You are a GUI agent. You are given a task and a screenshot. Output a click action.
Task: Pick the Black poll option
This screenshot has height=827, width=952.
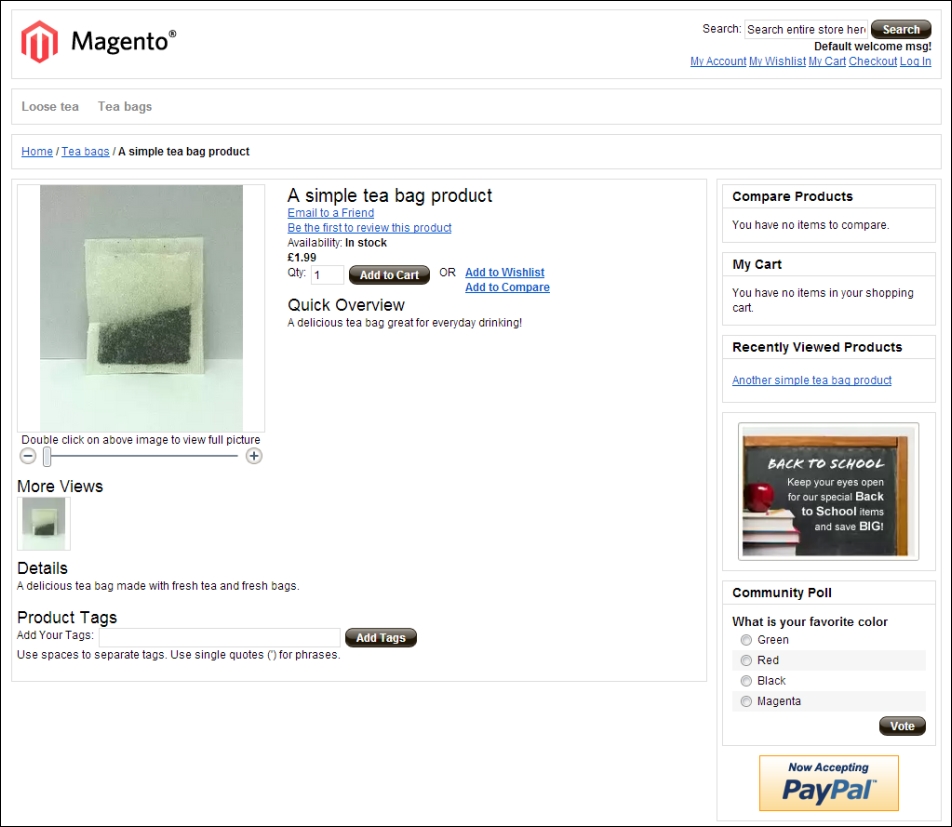pyautogui.click(x=746, y=681)
